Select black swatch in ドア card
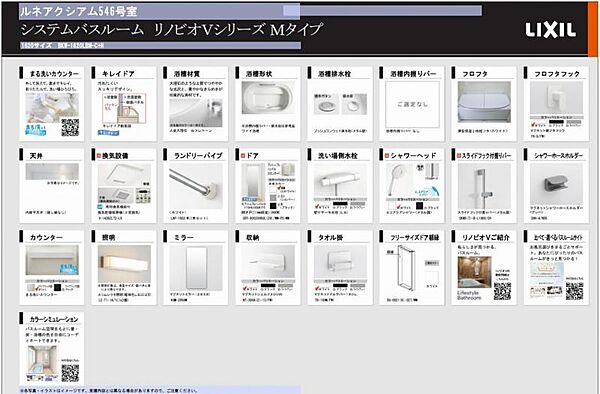600x394 pixels. click(272, 206)
